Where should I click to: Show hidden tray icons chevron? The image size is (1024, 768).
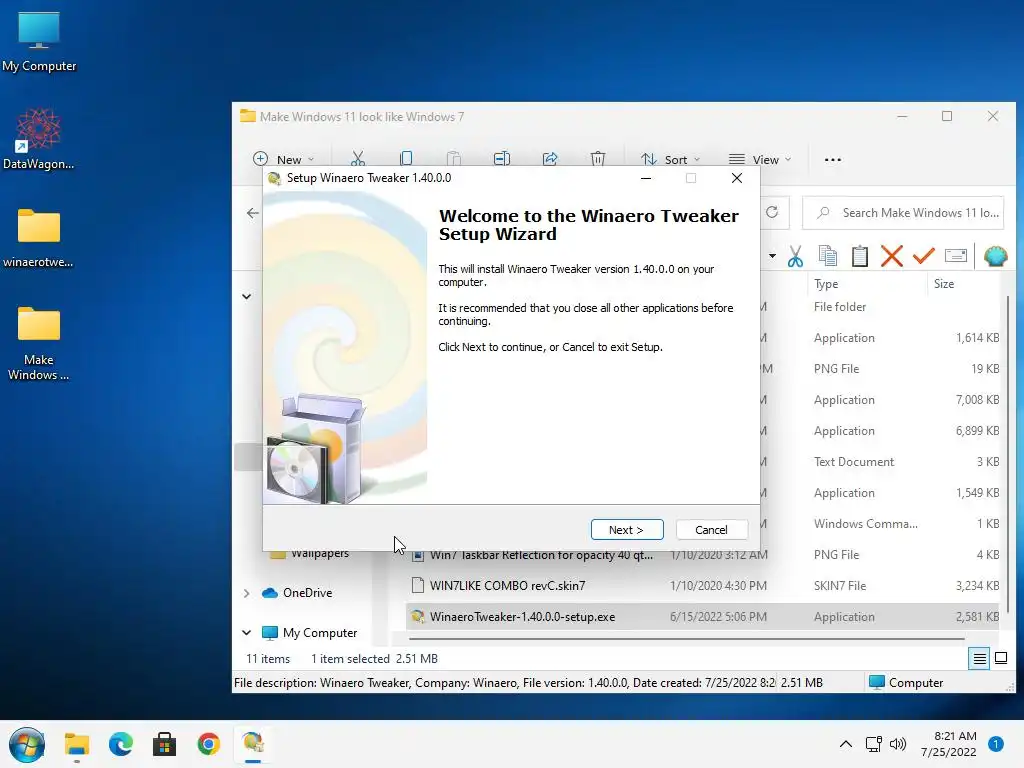coord(846,744)
